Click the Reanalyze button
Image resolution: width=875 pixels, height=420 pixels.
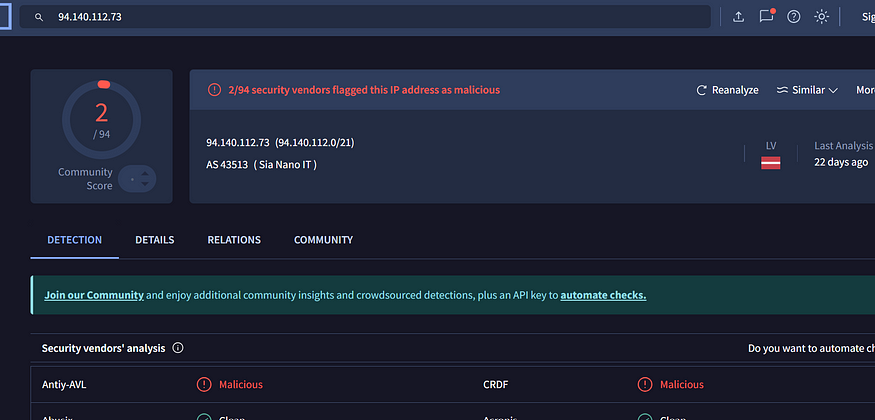(x=727, y=90)
